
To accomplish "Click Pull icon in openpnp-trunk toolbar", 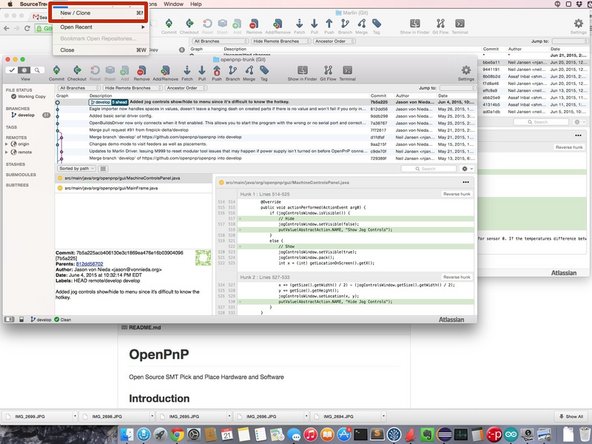I will pyautogui.click(x=202, y=72).
